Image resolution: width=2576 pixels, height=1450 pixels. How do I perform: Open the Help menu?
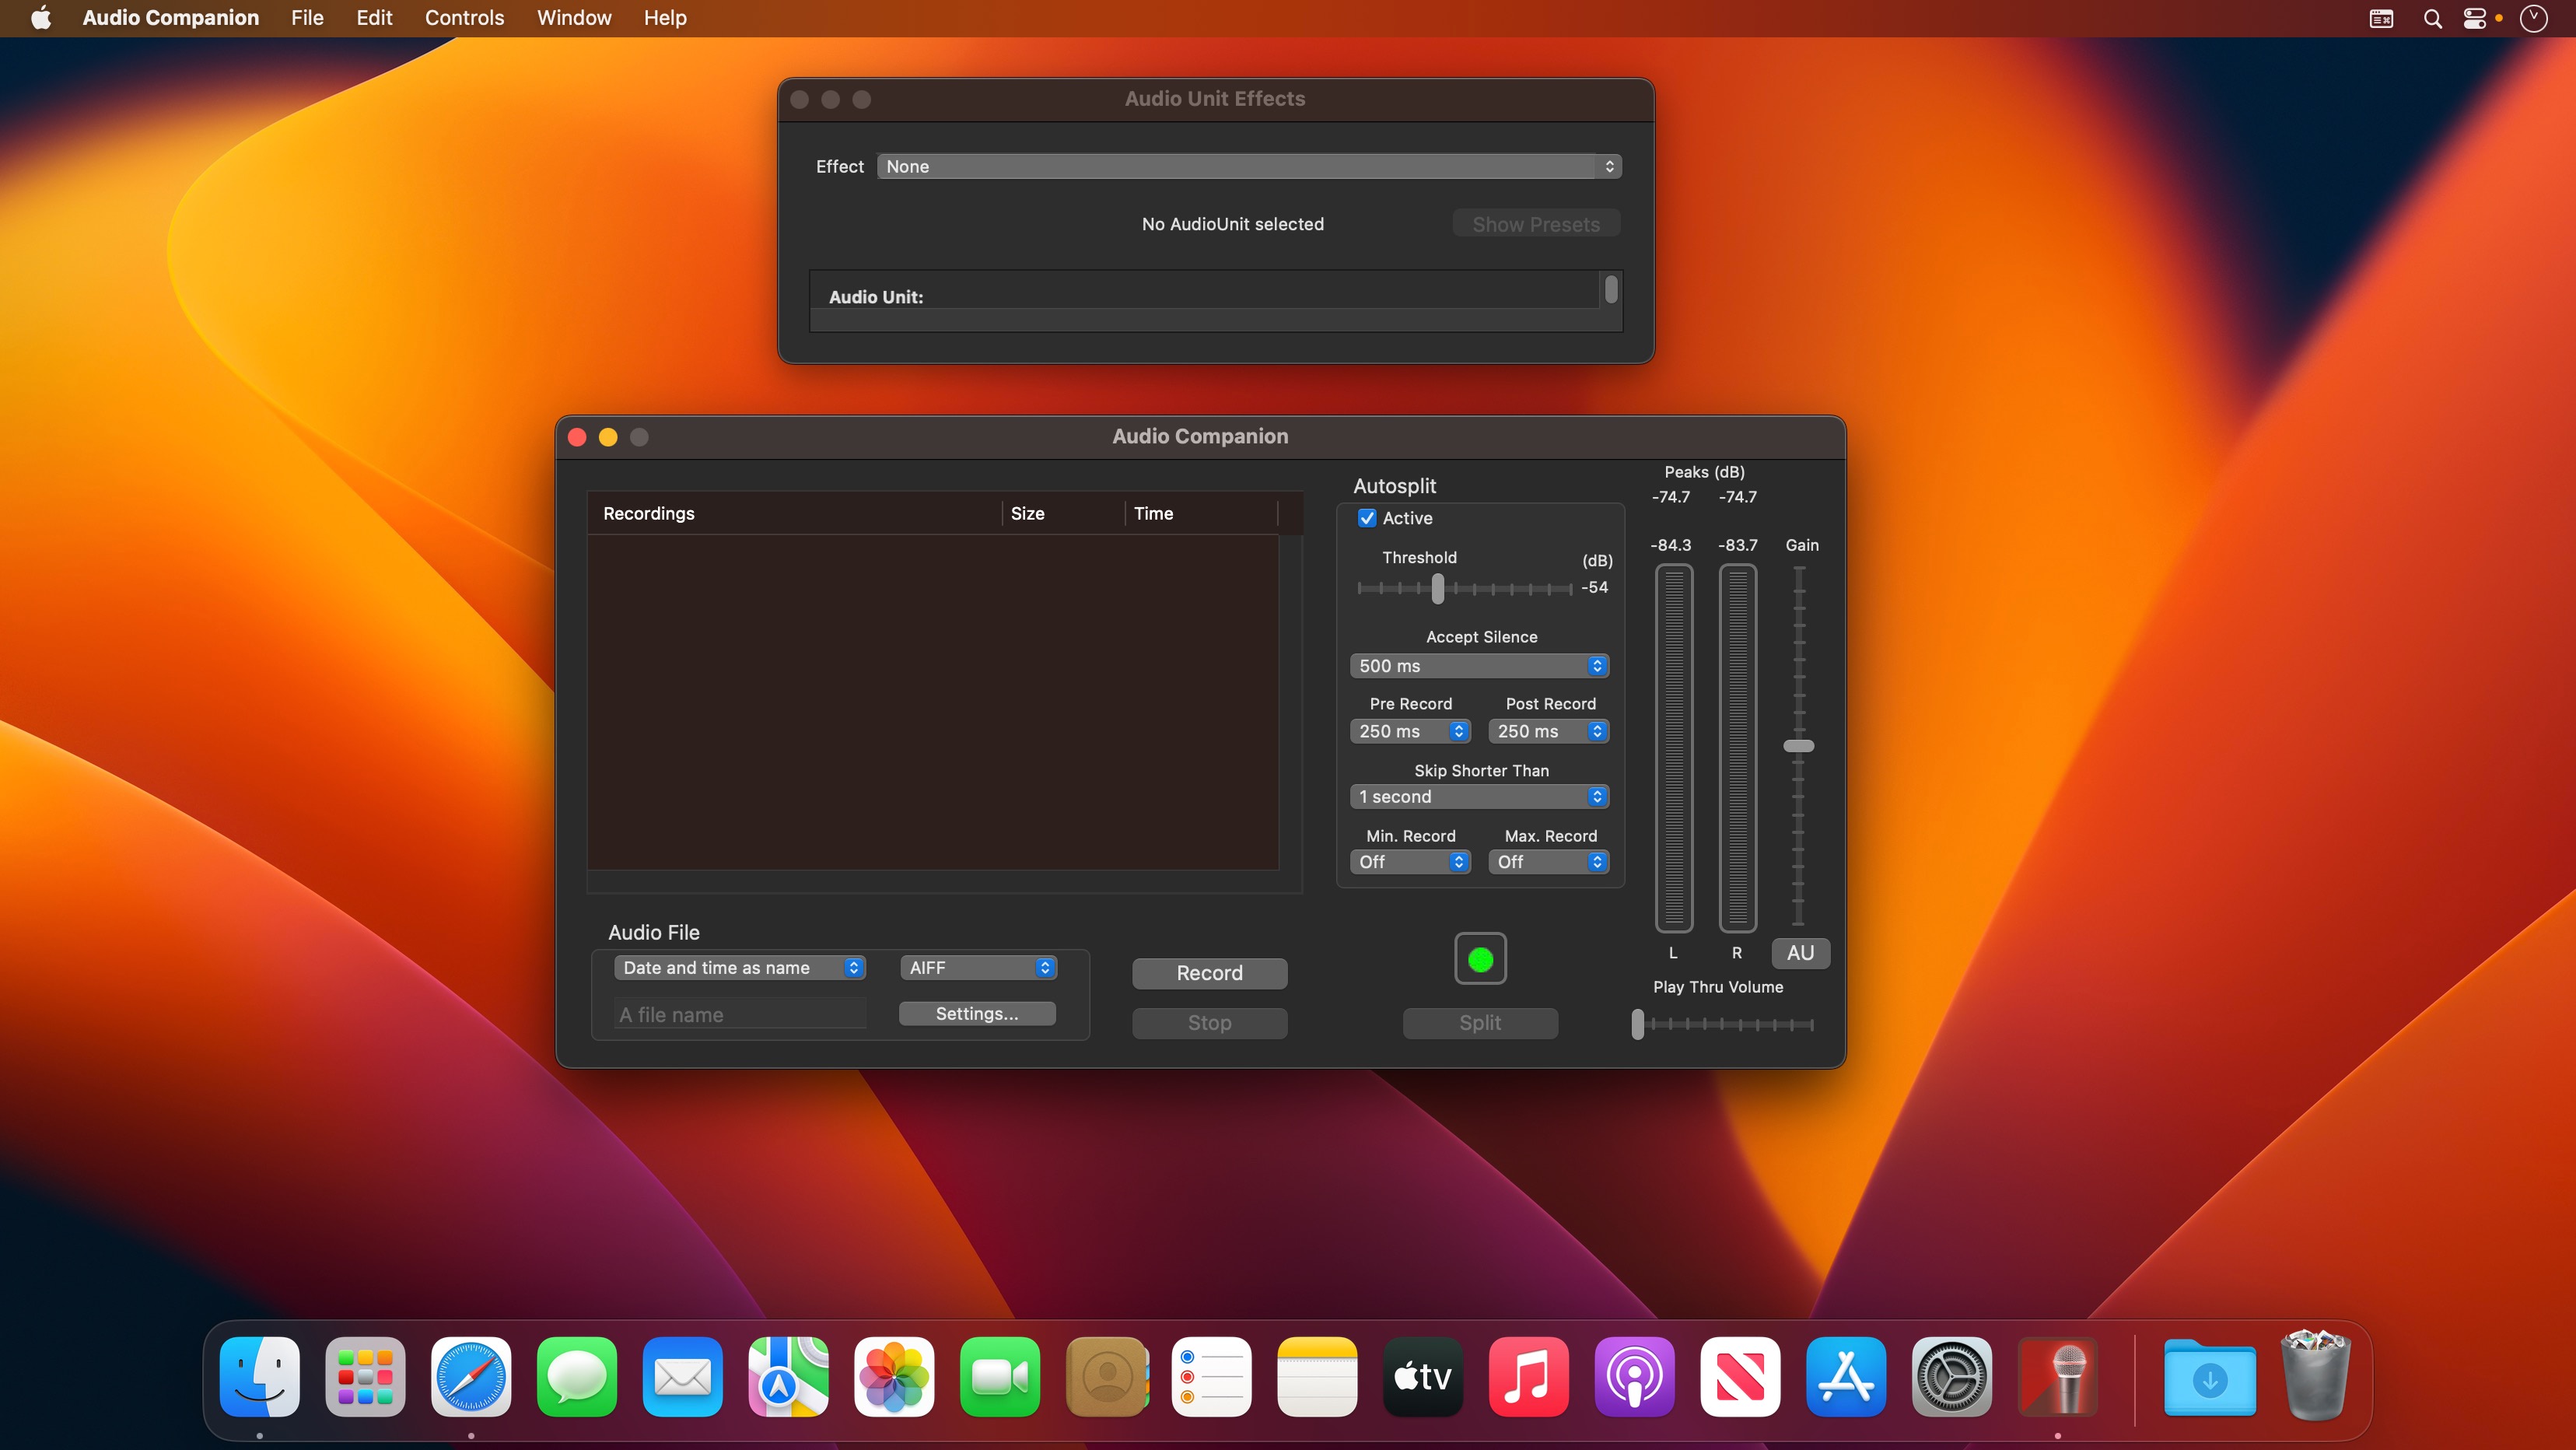pos(665,18)
